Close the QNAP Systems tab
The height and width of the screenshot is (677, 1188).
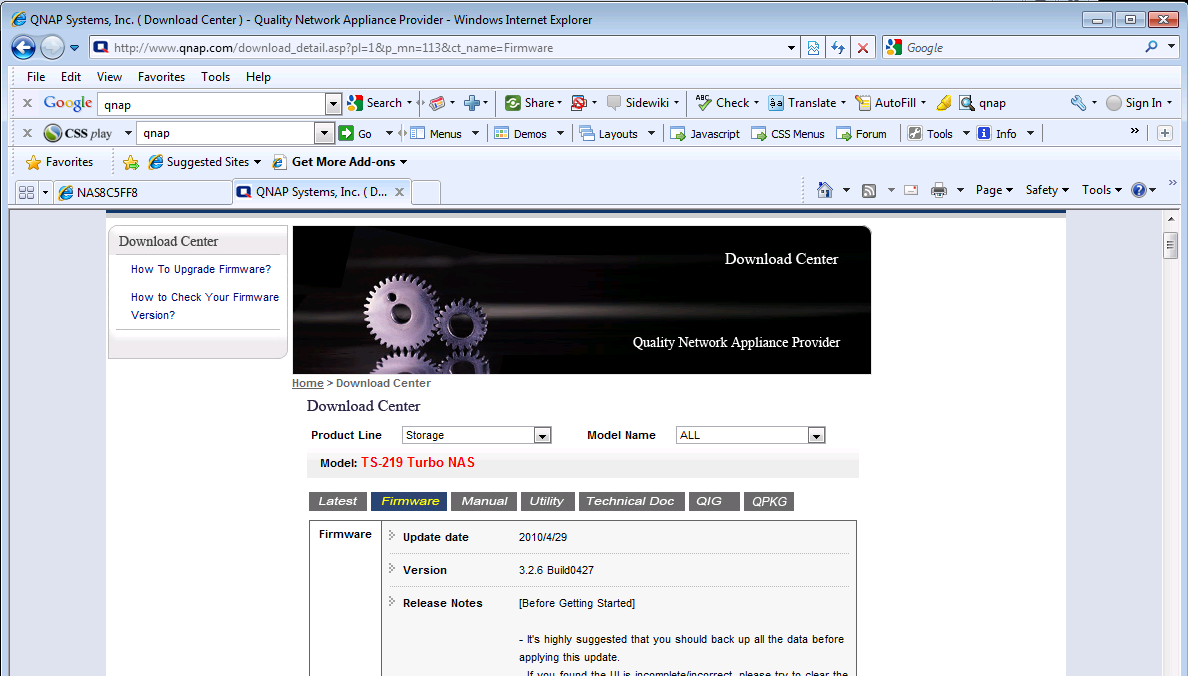coord(399,192)
